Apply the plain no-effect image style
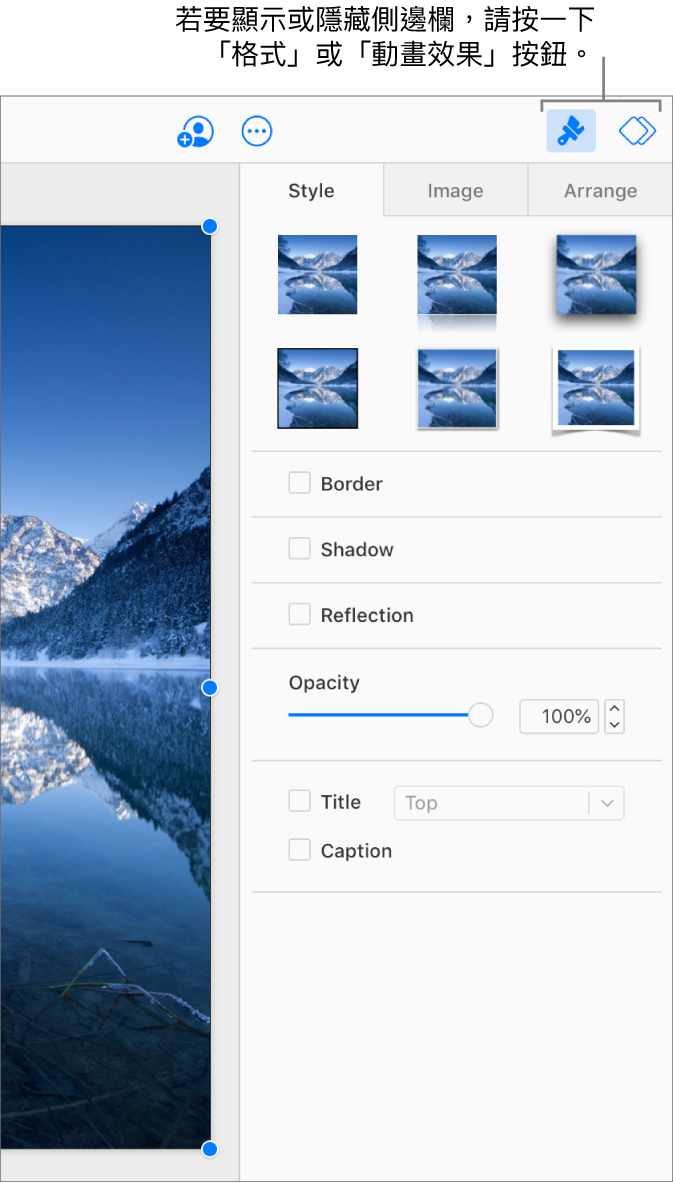 click(x=318, y=275)
